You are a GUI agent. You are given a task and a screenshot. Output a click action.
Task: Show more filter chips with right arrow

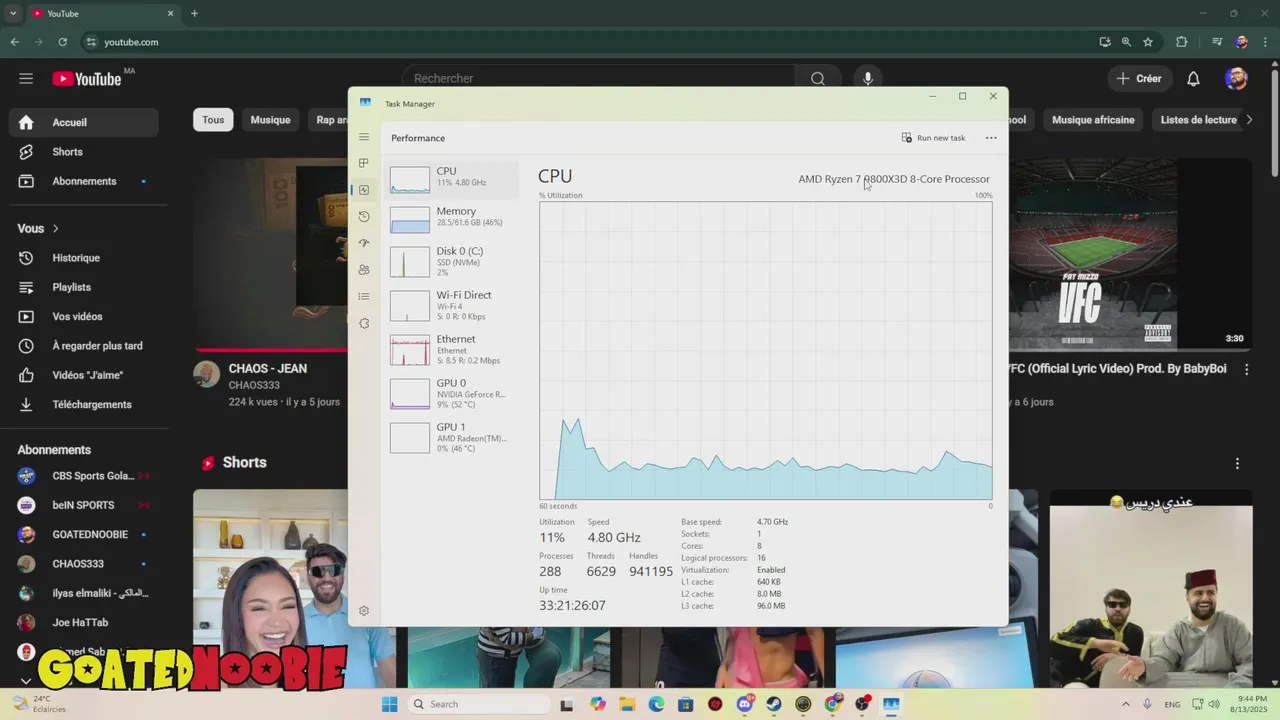1248,120
